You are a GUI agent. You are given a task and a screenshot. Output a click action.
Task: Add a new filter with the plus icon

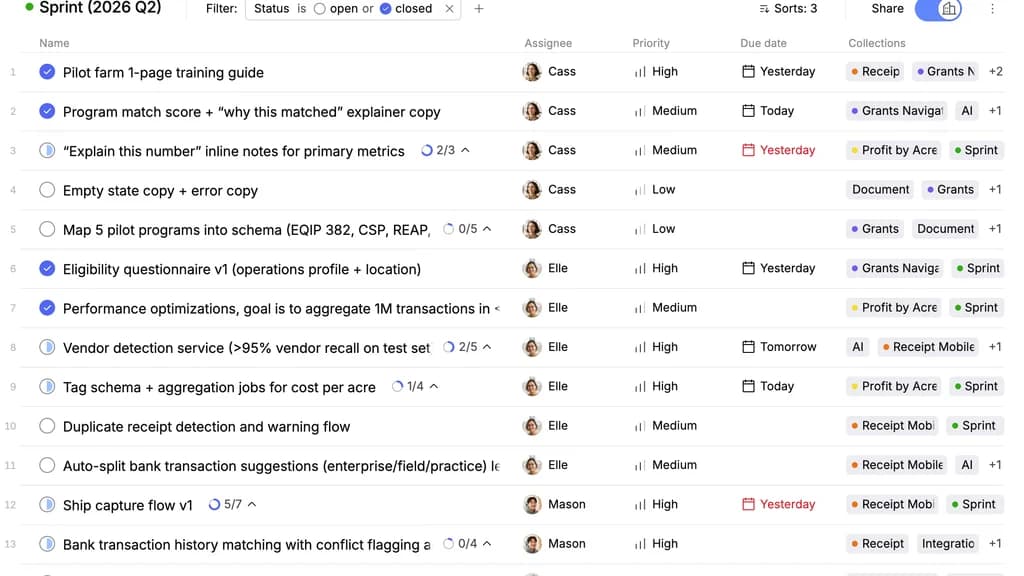(x=479, y=9)
